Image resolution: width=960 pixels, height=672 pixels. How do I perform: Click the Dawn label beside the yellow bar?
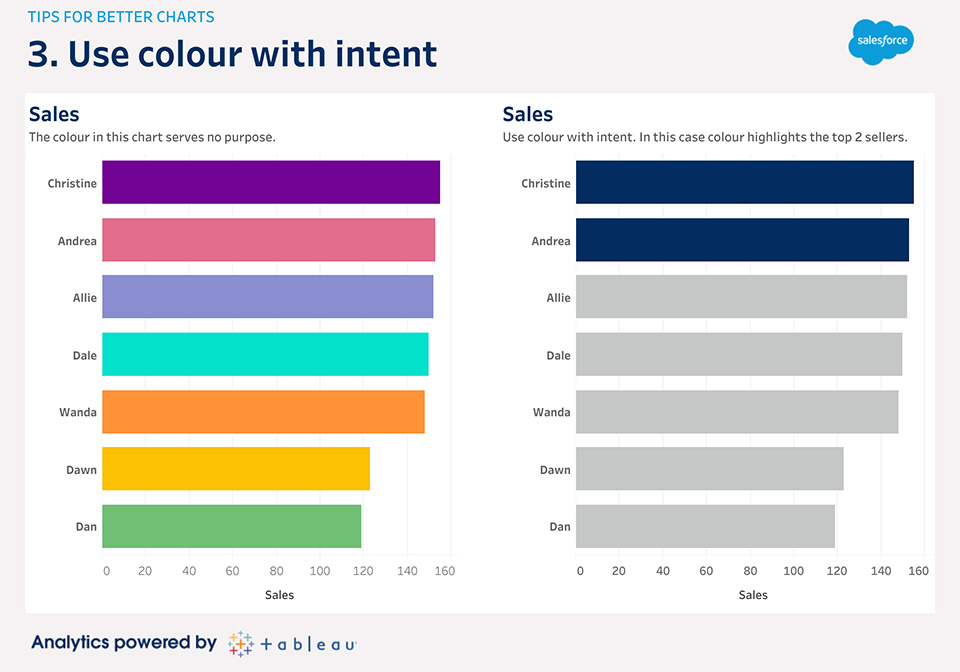[x=81, y=470]
